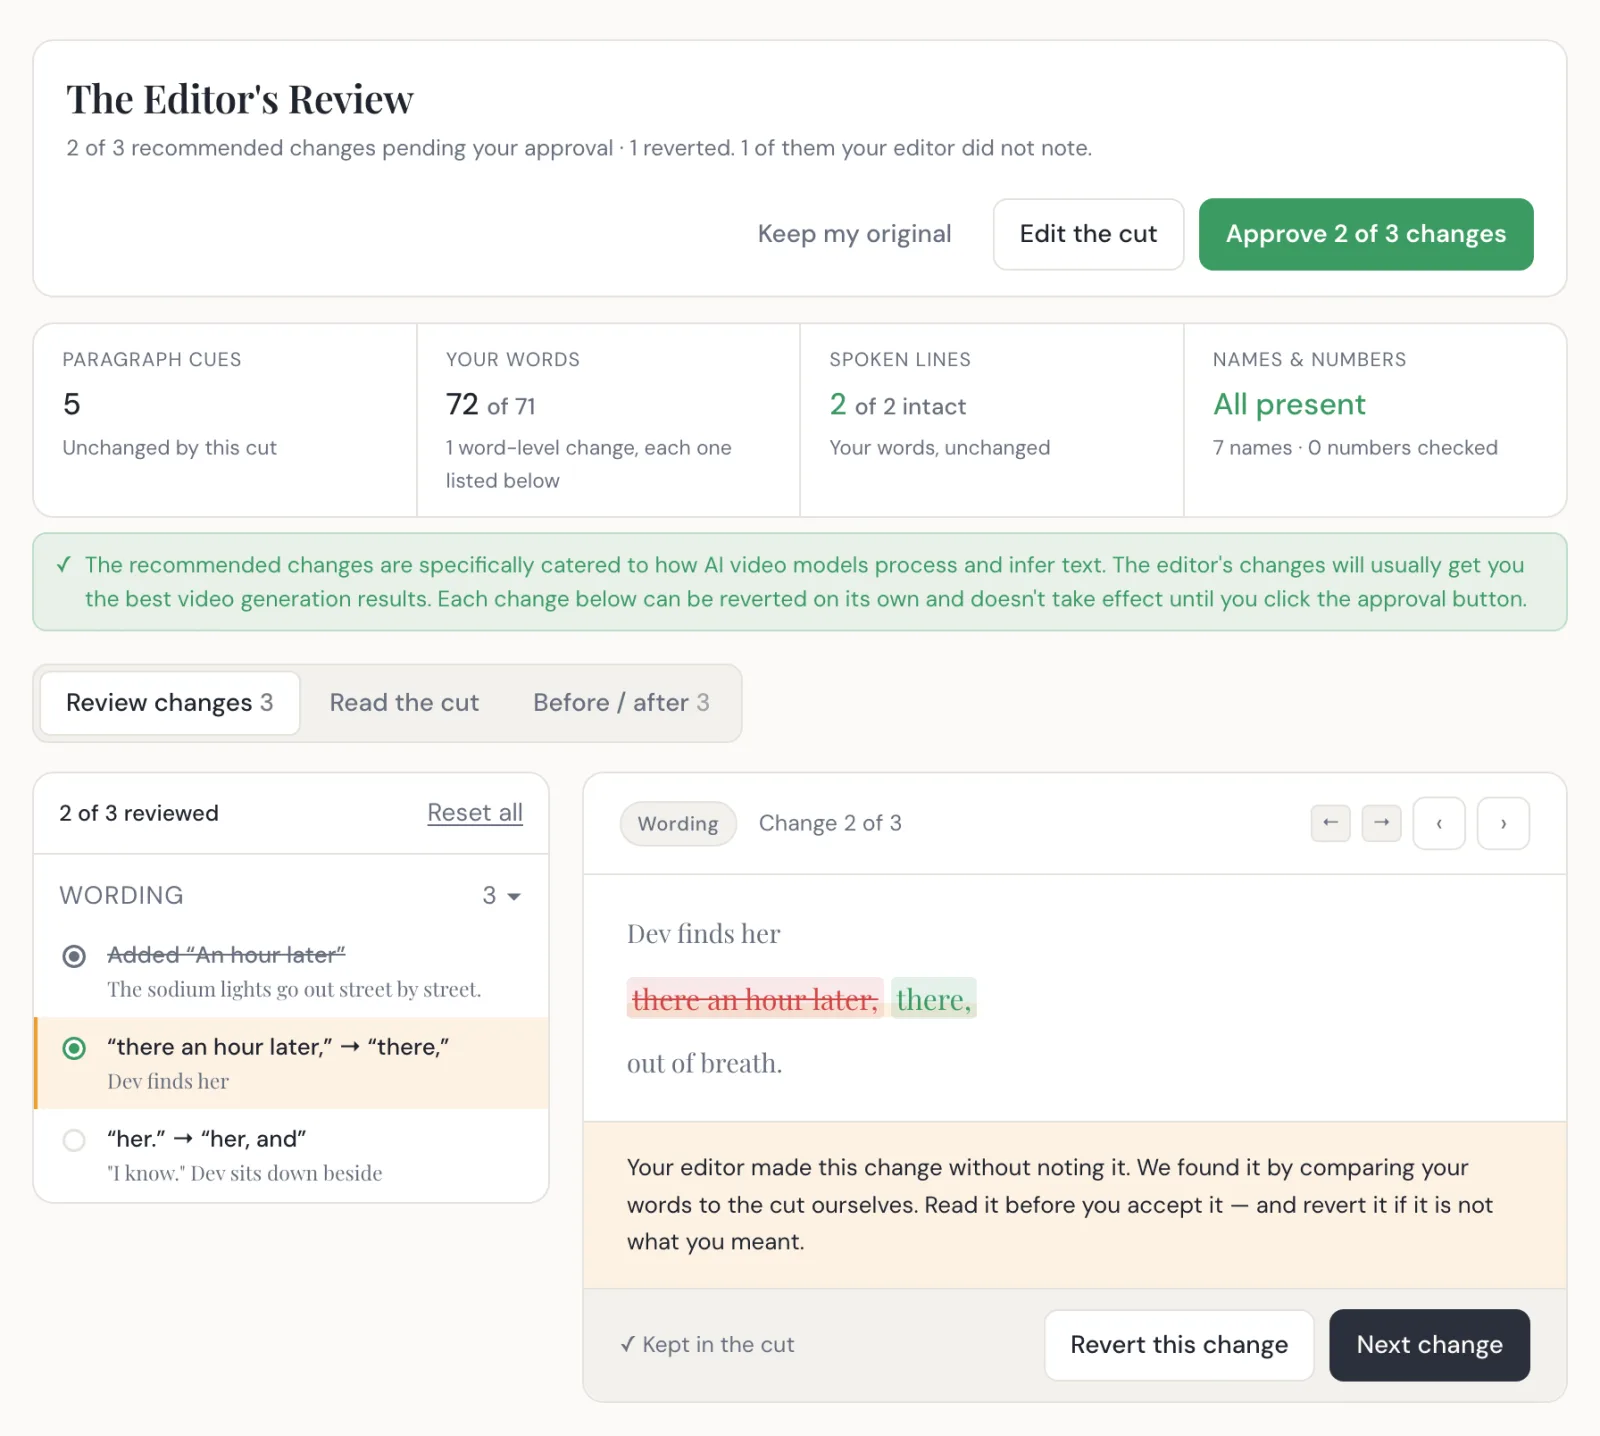Click the Wording category tag
The height and width of the screenshot is (1436, 1600).
678,824
